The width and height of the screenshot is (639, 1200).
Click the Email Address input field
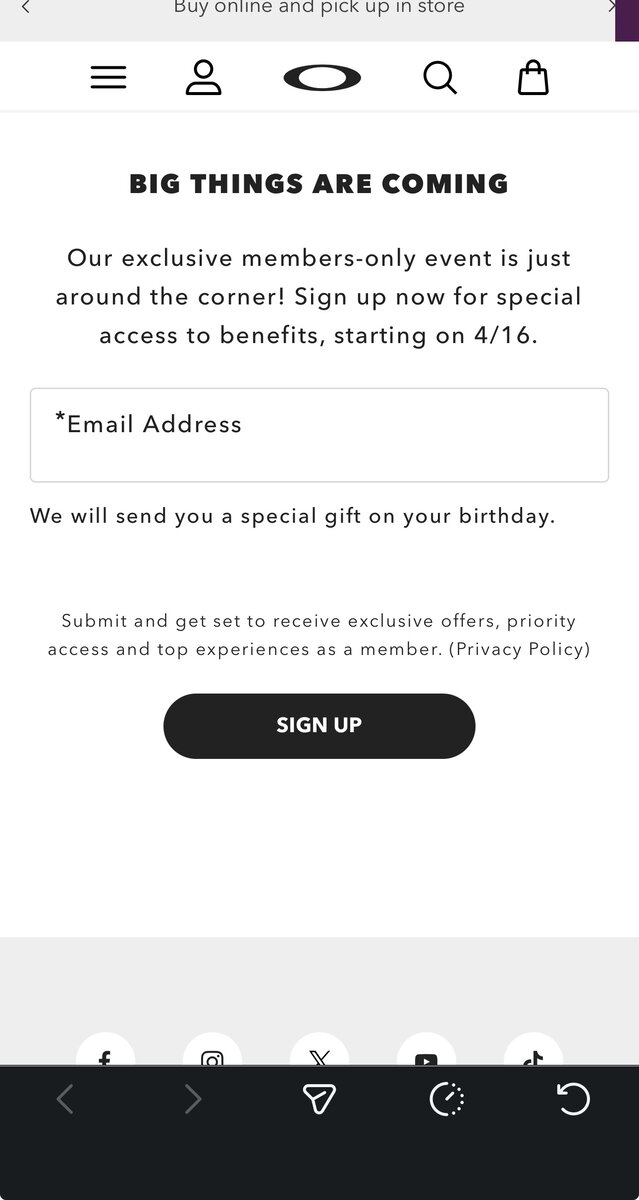(x=319, y=435)
